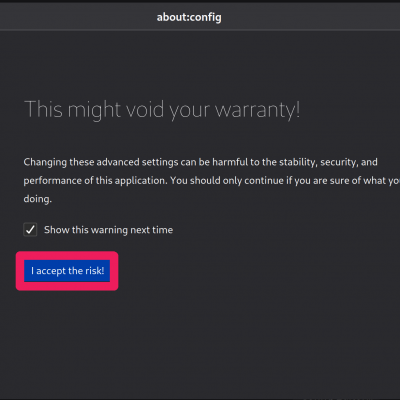Click the about:config title text

click(189, 17)
